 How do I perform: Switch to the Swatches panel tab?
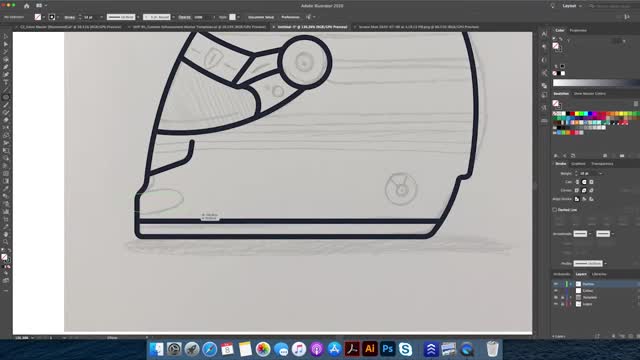(x=561, y=94)
